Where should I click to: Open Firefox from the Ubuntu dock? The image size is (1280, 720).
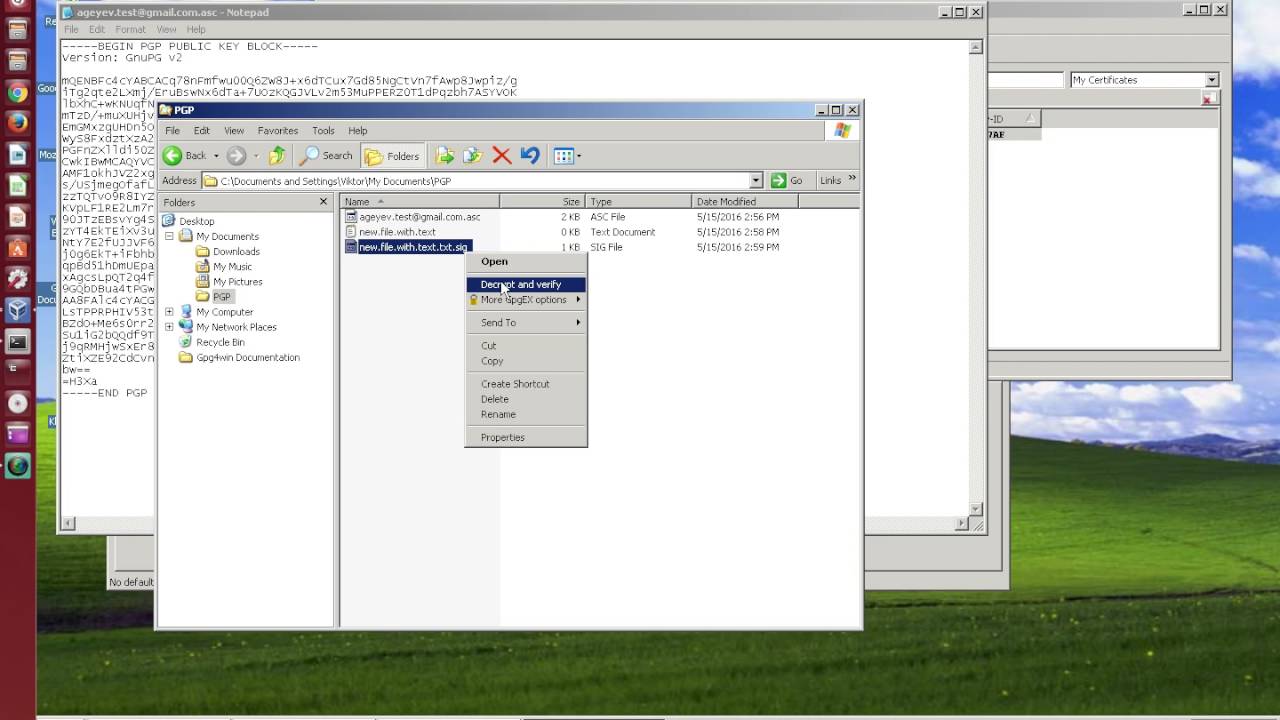[17, 124]
